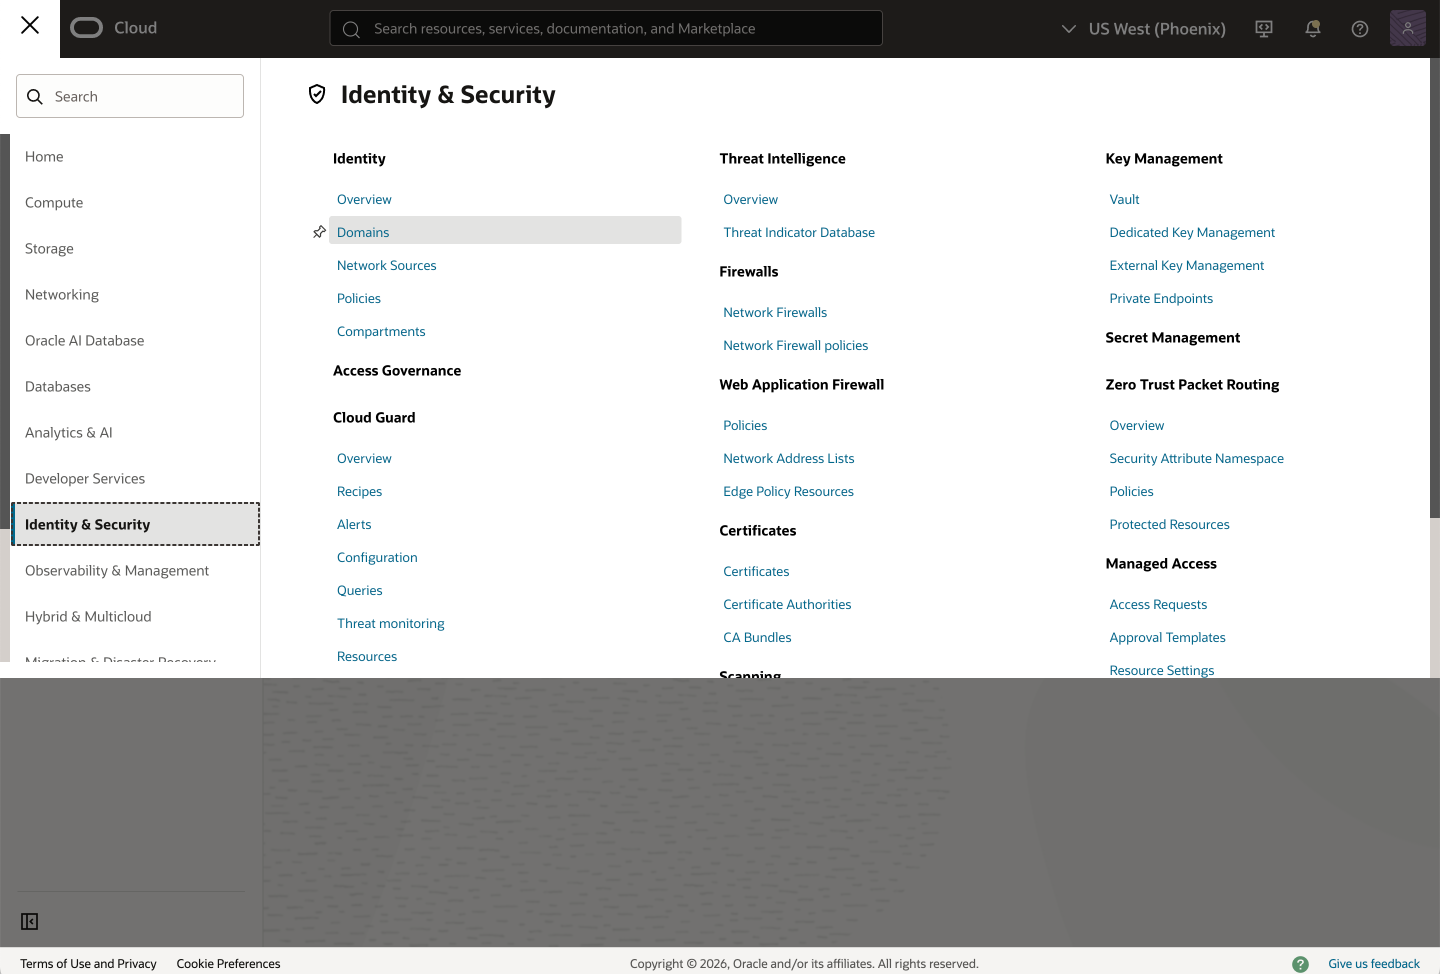Open Compartments link

pos(381,332)
